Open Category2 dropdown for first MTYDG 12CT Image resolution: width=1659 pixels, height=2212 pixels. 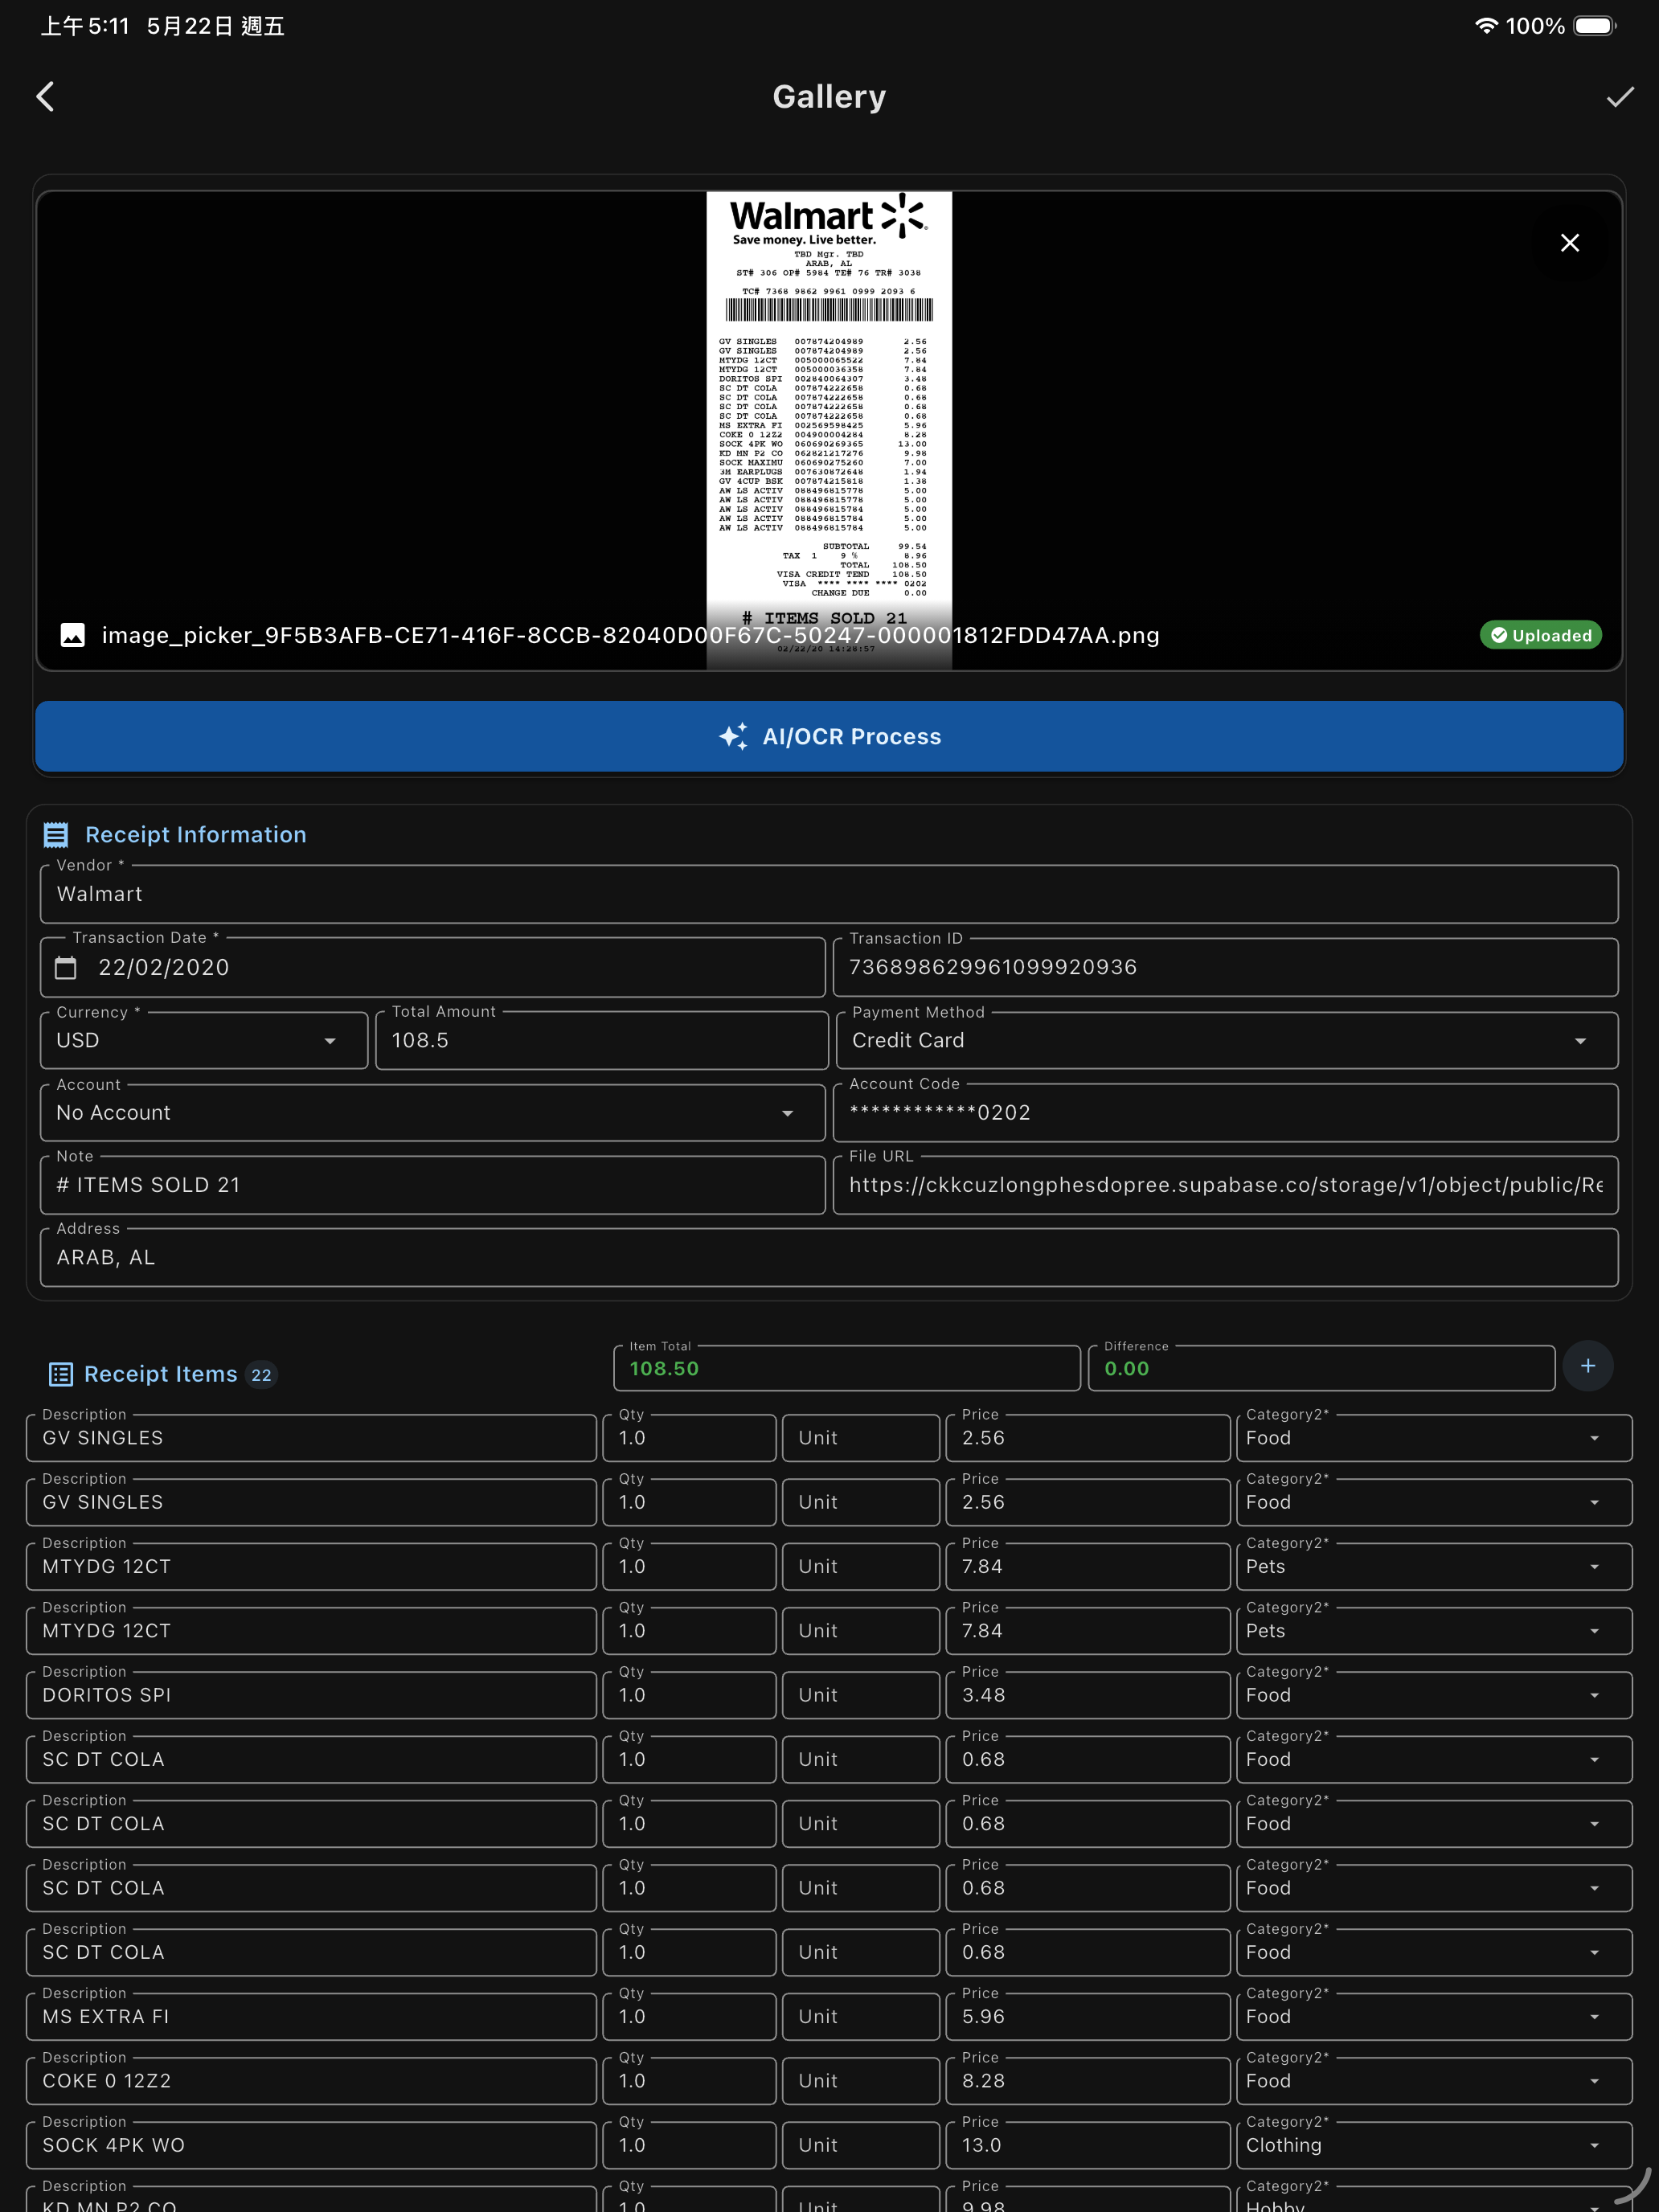point(1434,1566)
